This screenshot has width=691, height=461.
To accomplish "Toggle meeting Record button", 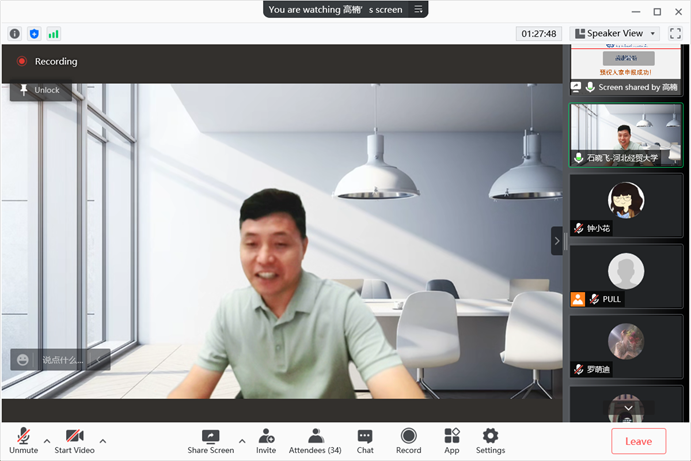I will click(x=409, y=440).
